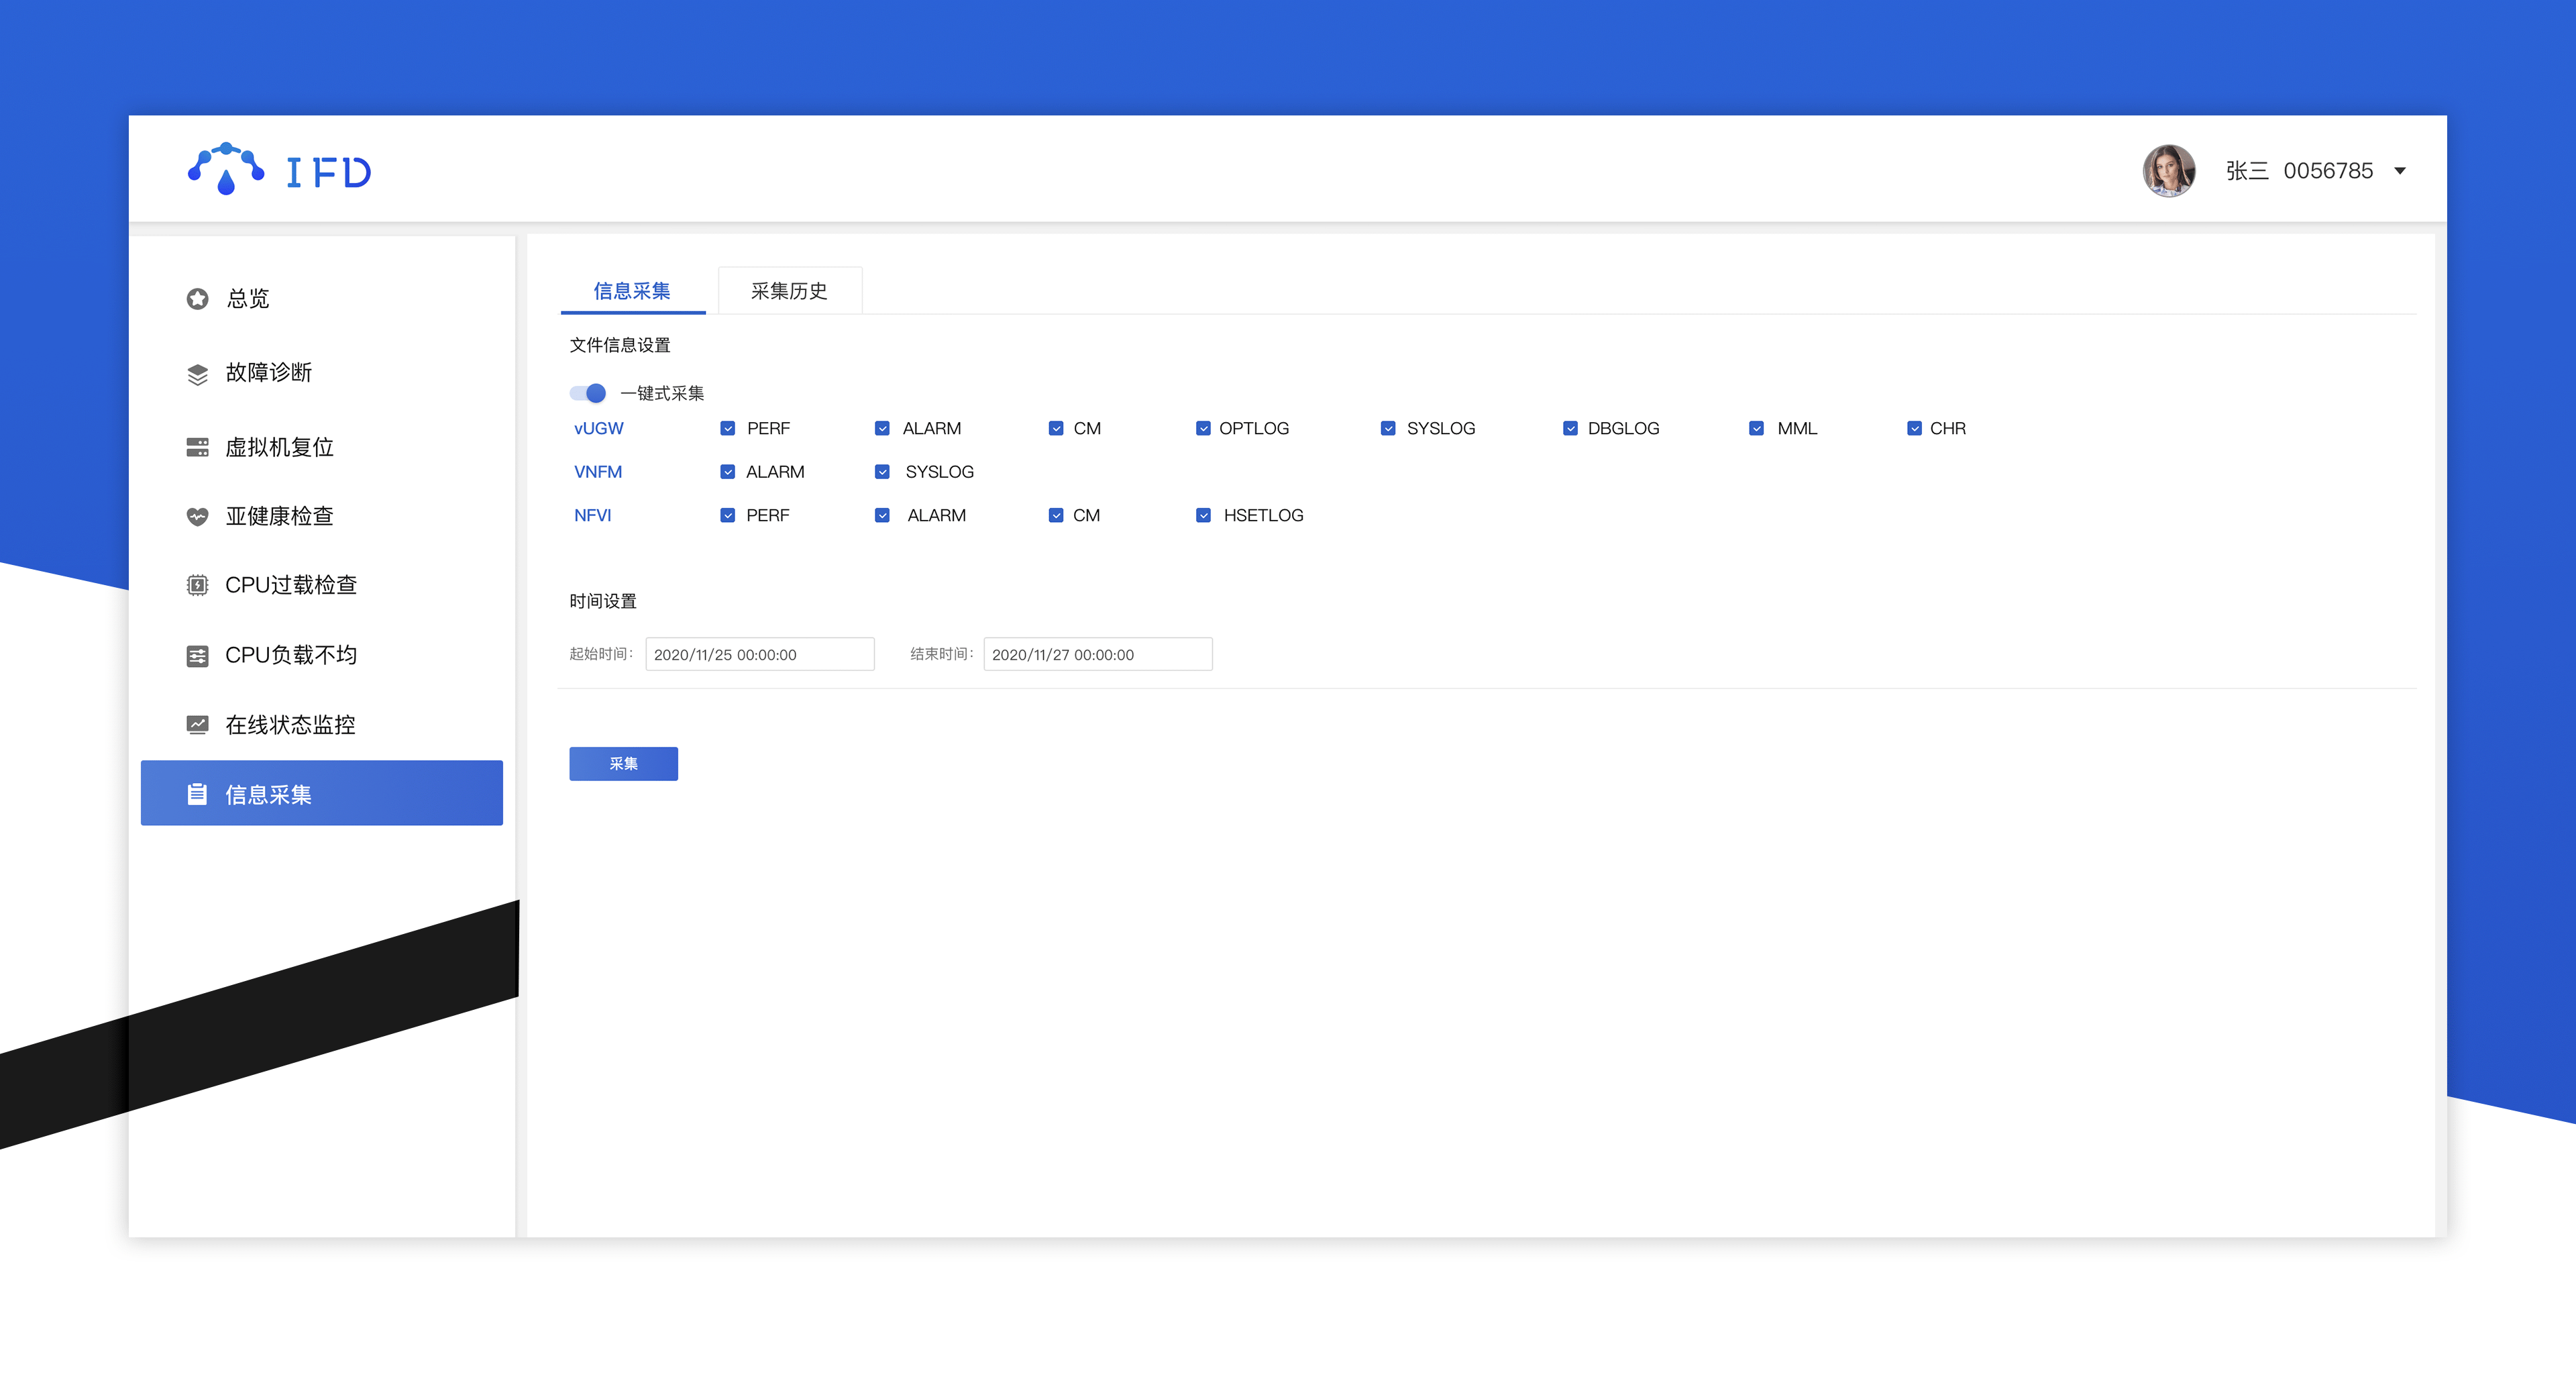The width and height of the screenshot is (2576, 1389).
Task: Click the server icon for 虚拟机复位
Action: click(x=197, y=447)
